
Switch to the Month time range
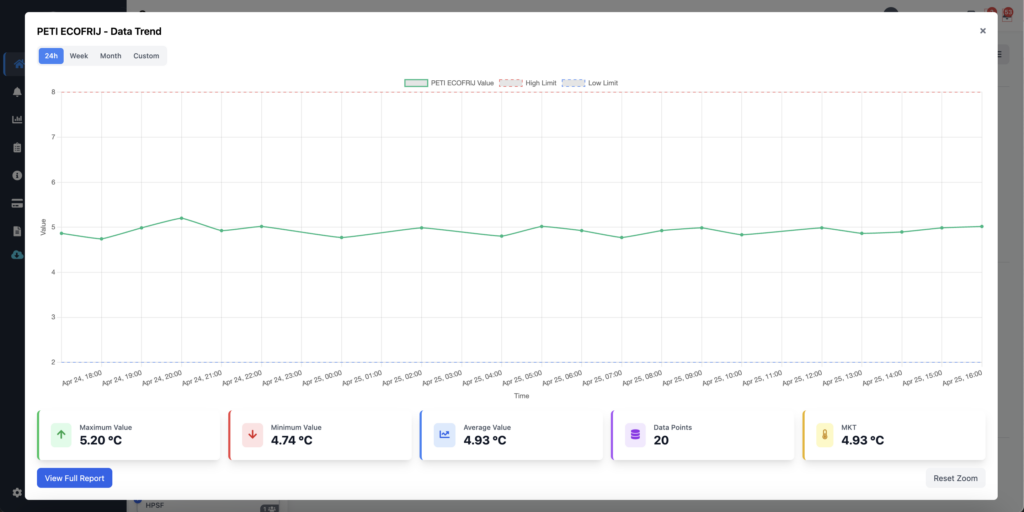coord(110,56)
